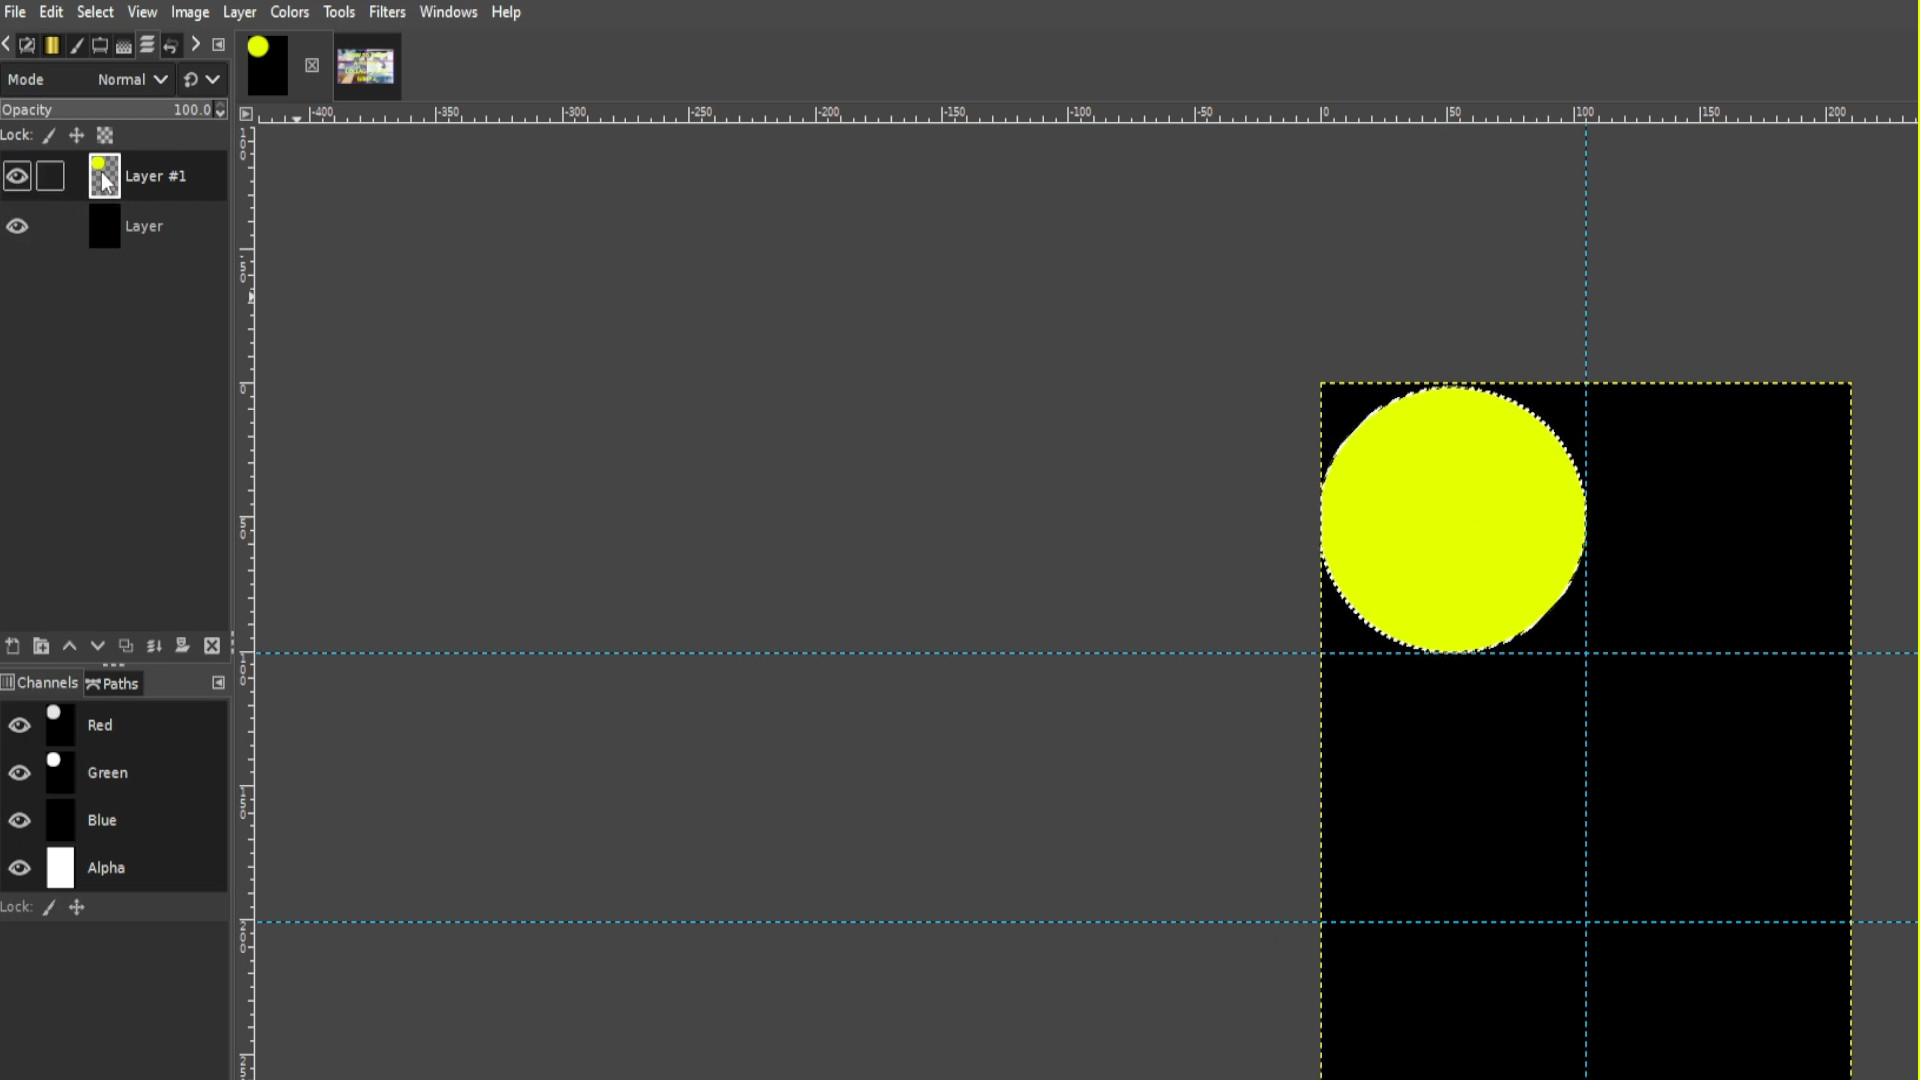
Task: Open the Filters menu
Action: [x=387, y=12]
